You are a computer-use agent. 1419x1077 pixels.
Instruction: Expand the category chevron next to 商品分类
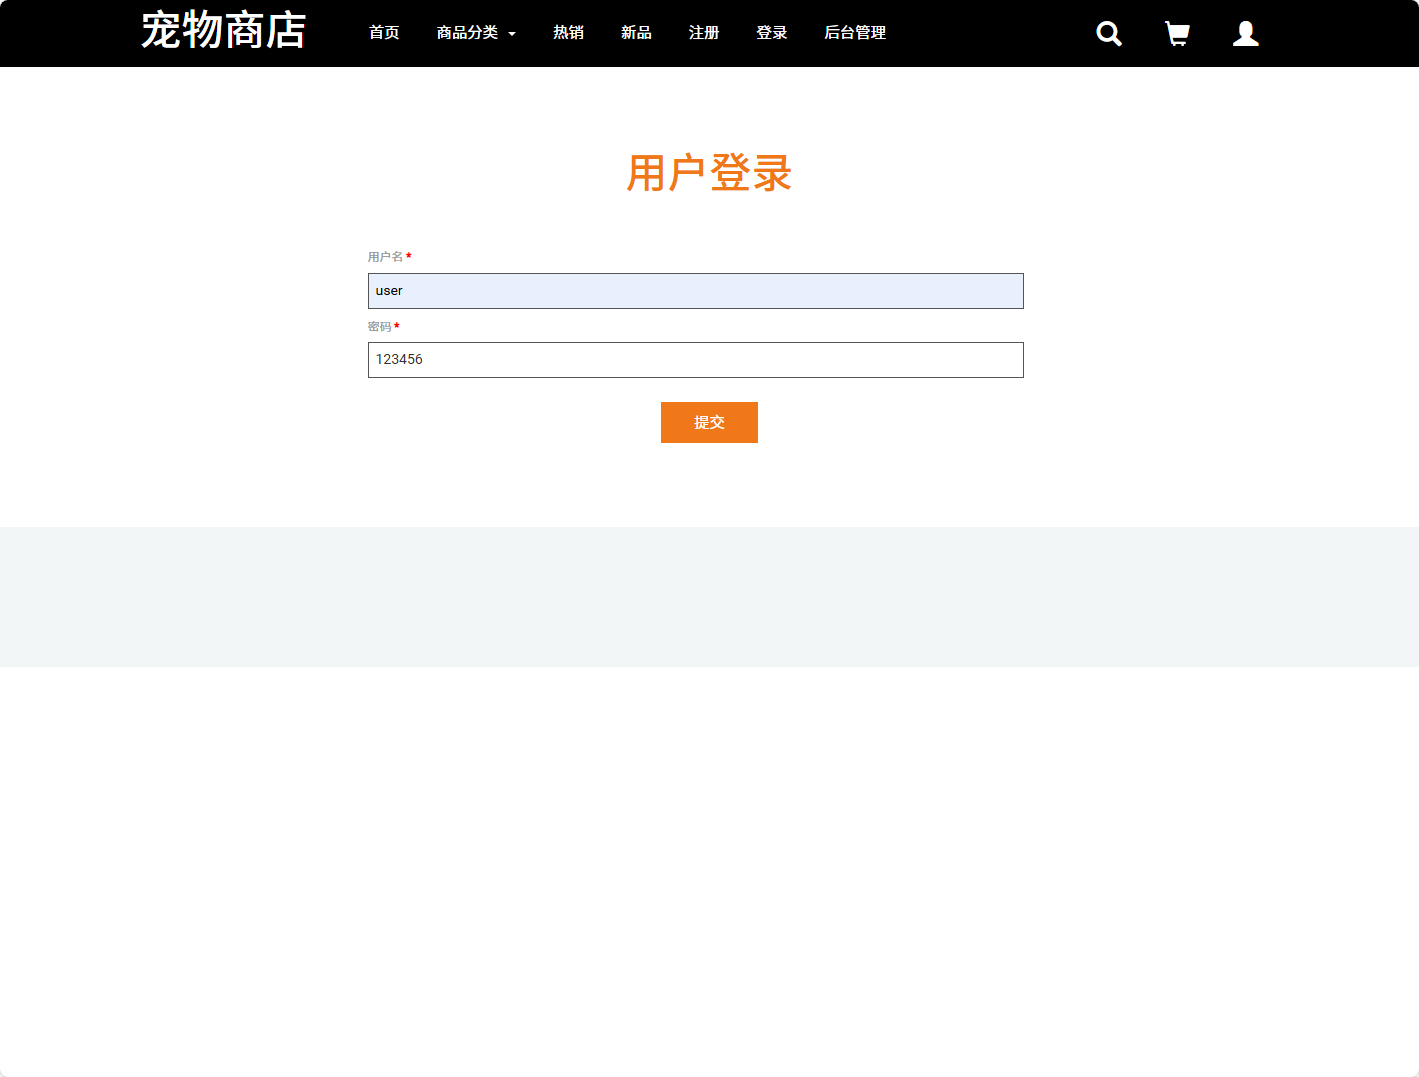511,34
